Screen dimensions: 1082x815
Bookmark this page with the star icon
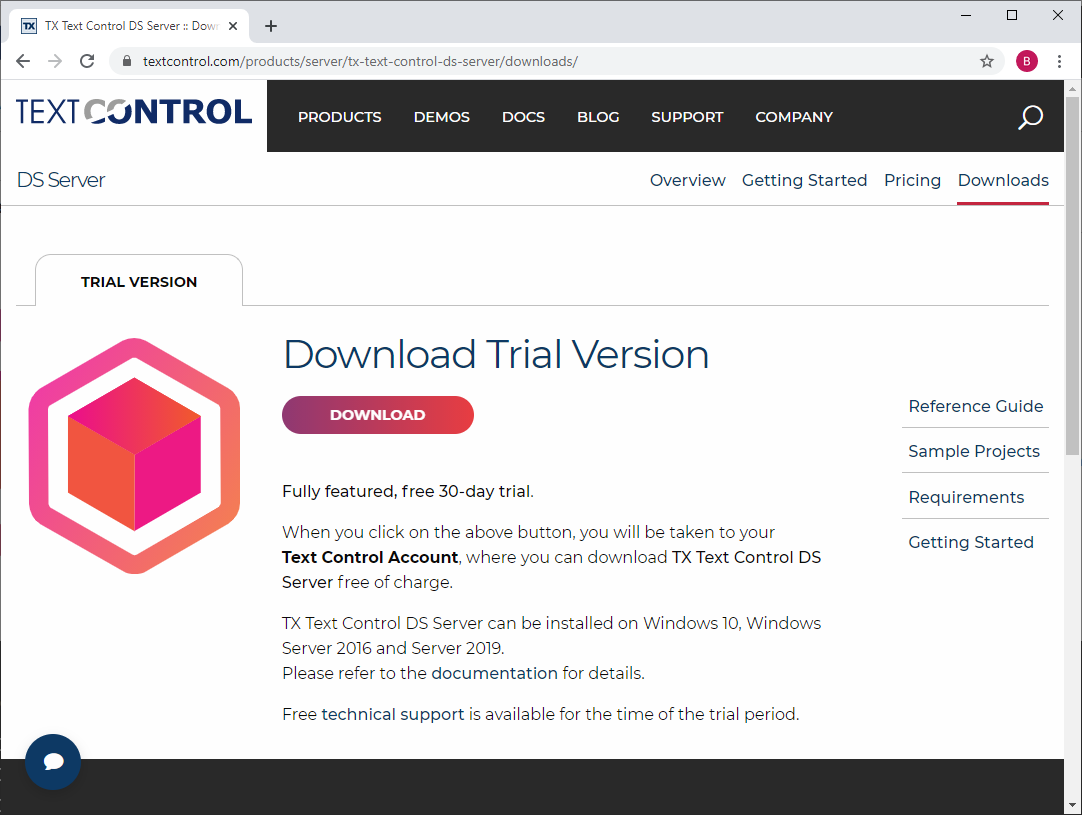[x=987, y=61]
